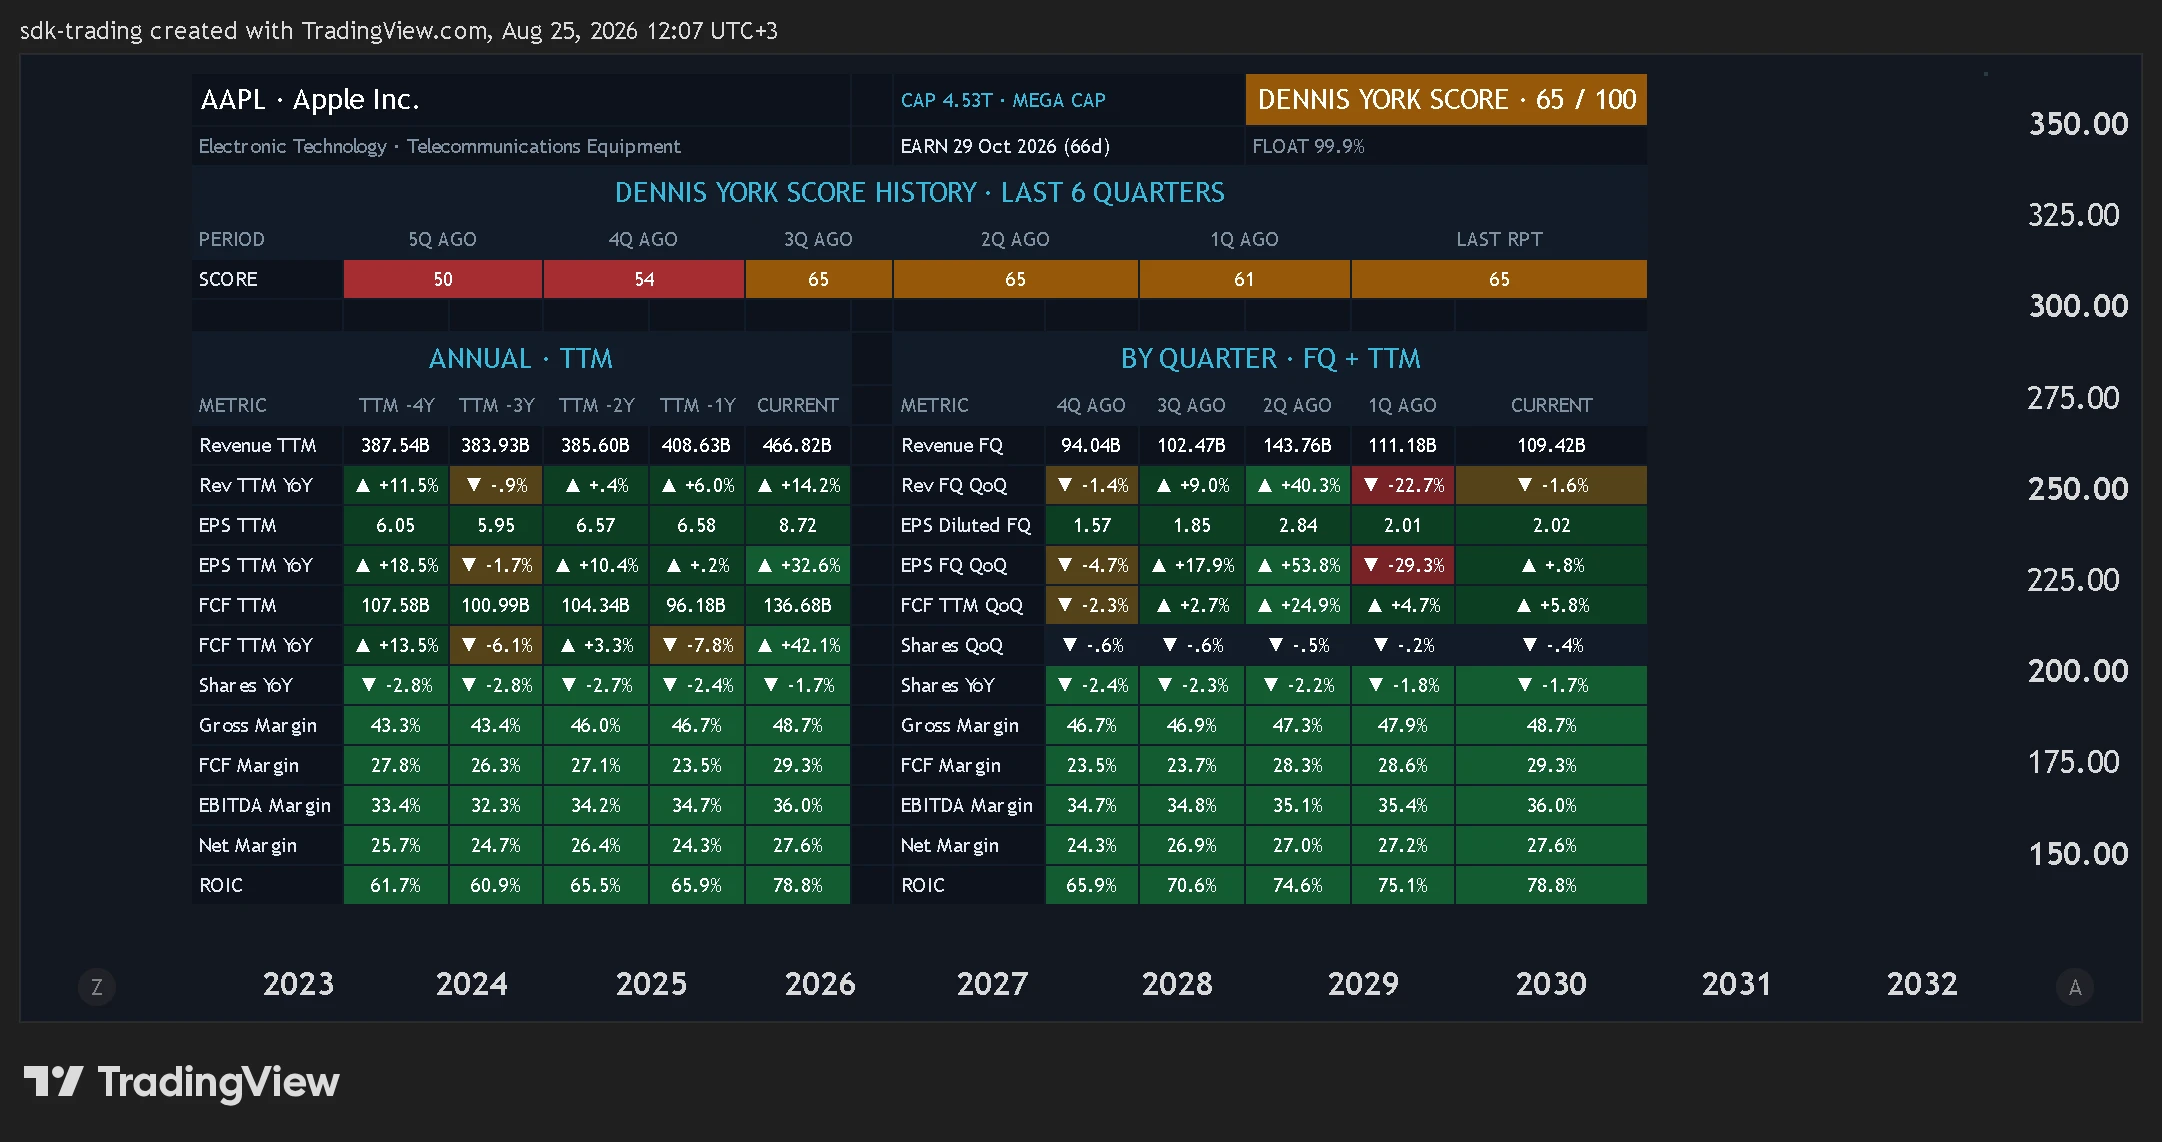Click EPS TTM YoY cell +32.6%
This screenshot has width=2162, height=1142.
tap(797, 565)
